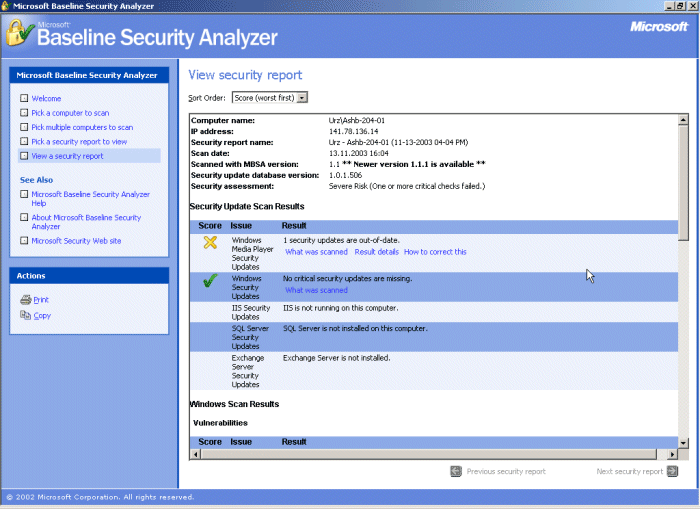700x509 pixels.
Task: Click the Security Update Scan Results heading
Action: (247, 206)
